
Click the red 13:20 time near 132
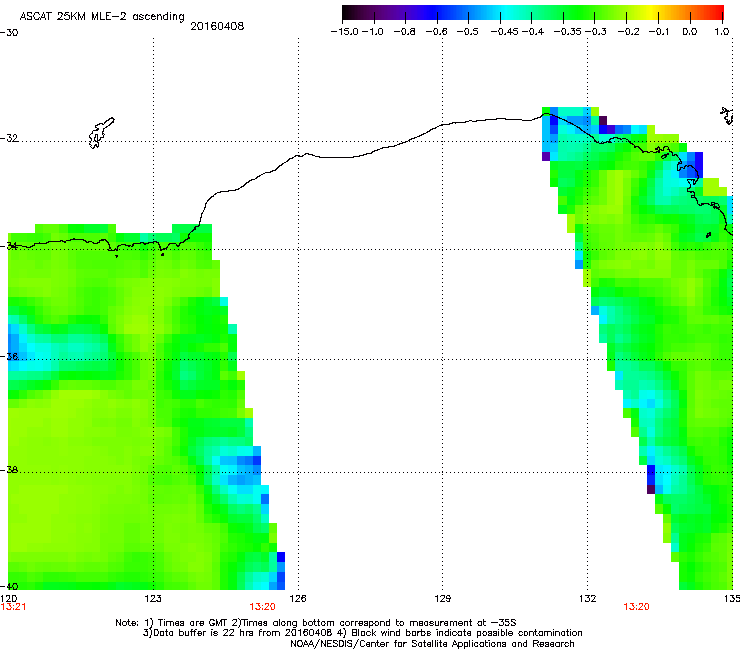click(x=636, y=607)
